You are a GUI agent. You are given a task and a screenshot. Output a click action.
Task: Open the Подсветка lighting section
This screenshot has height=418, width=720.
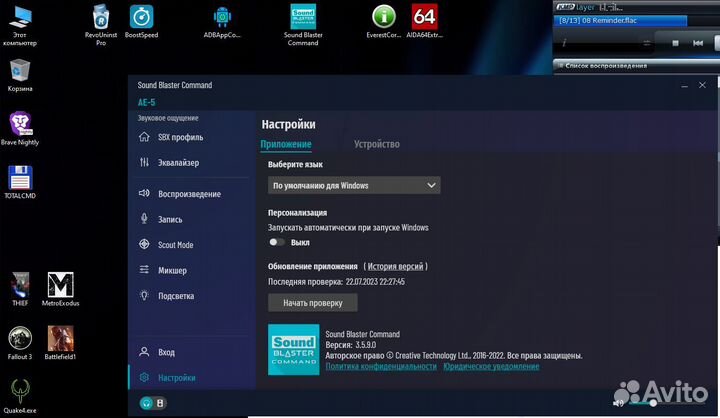point(175,297)
